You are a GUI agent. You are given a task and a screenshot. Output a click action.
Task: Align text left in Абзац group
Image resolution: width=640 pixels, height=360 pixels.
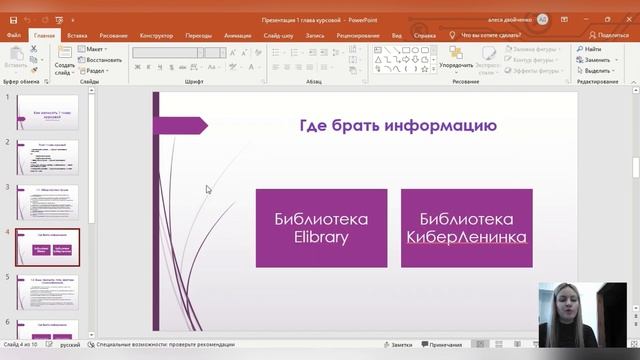(276, 67)
